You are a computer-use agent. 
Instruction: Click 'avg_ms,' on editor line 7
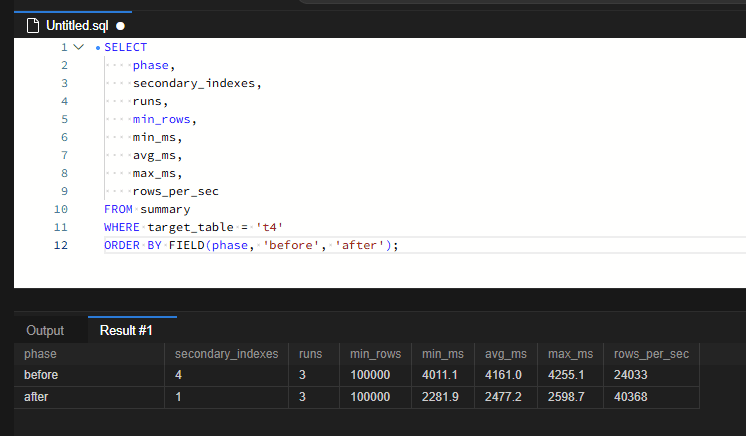[157, 155]
